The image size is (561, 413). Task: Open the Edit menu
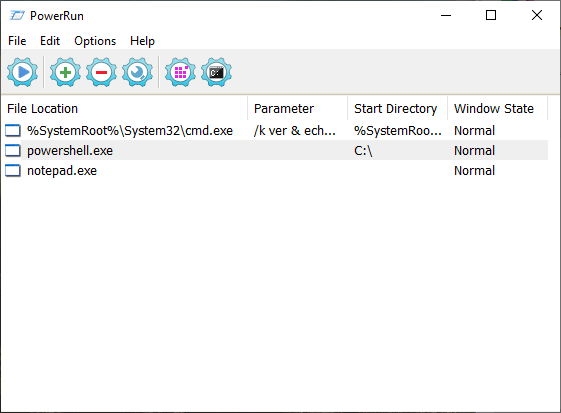50,41
